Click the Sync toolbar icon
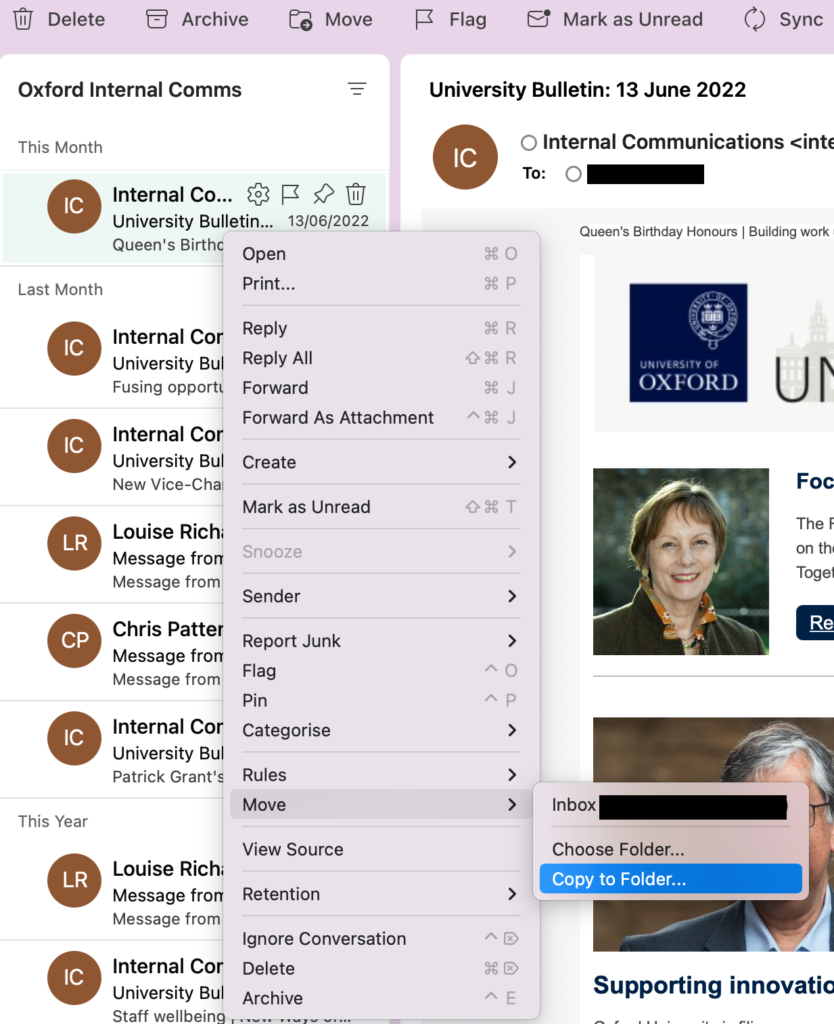 tap(754, 19)
